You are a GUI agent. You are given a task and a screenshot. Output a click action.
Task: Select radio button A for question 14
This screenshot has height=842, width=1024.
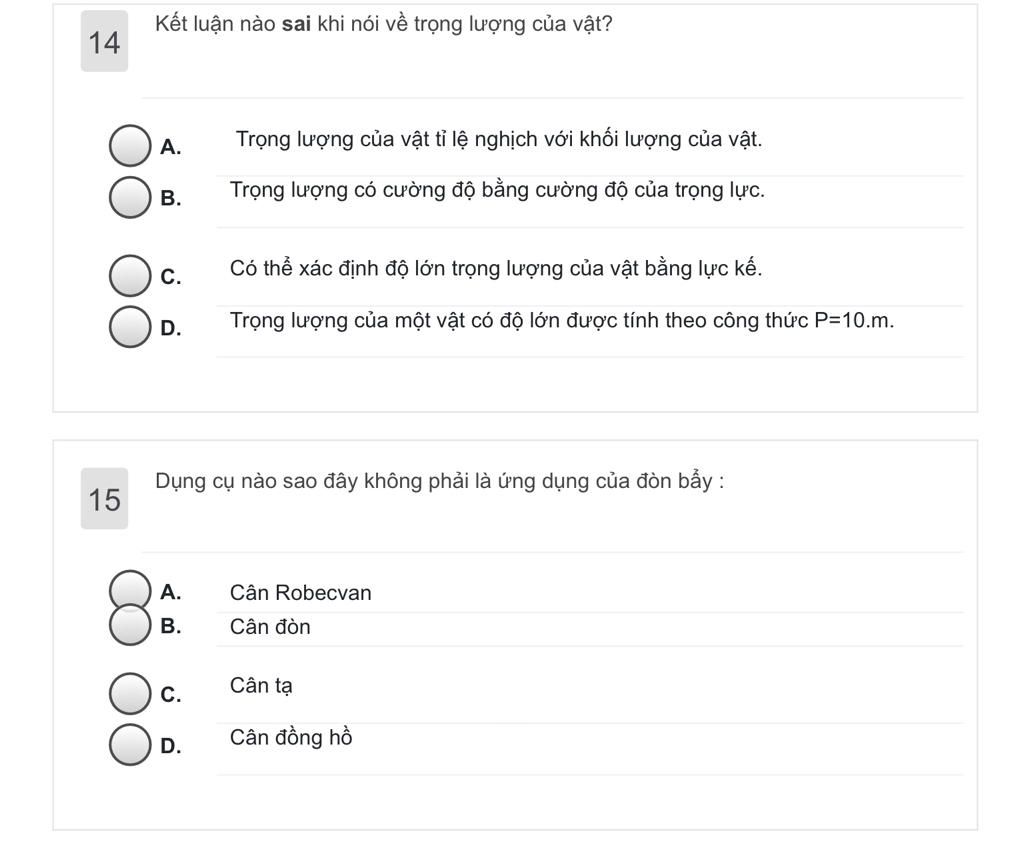pyautogui.click(x=130, y=146)
